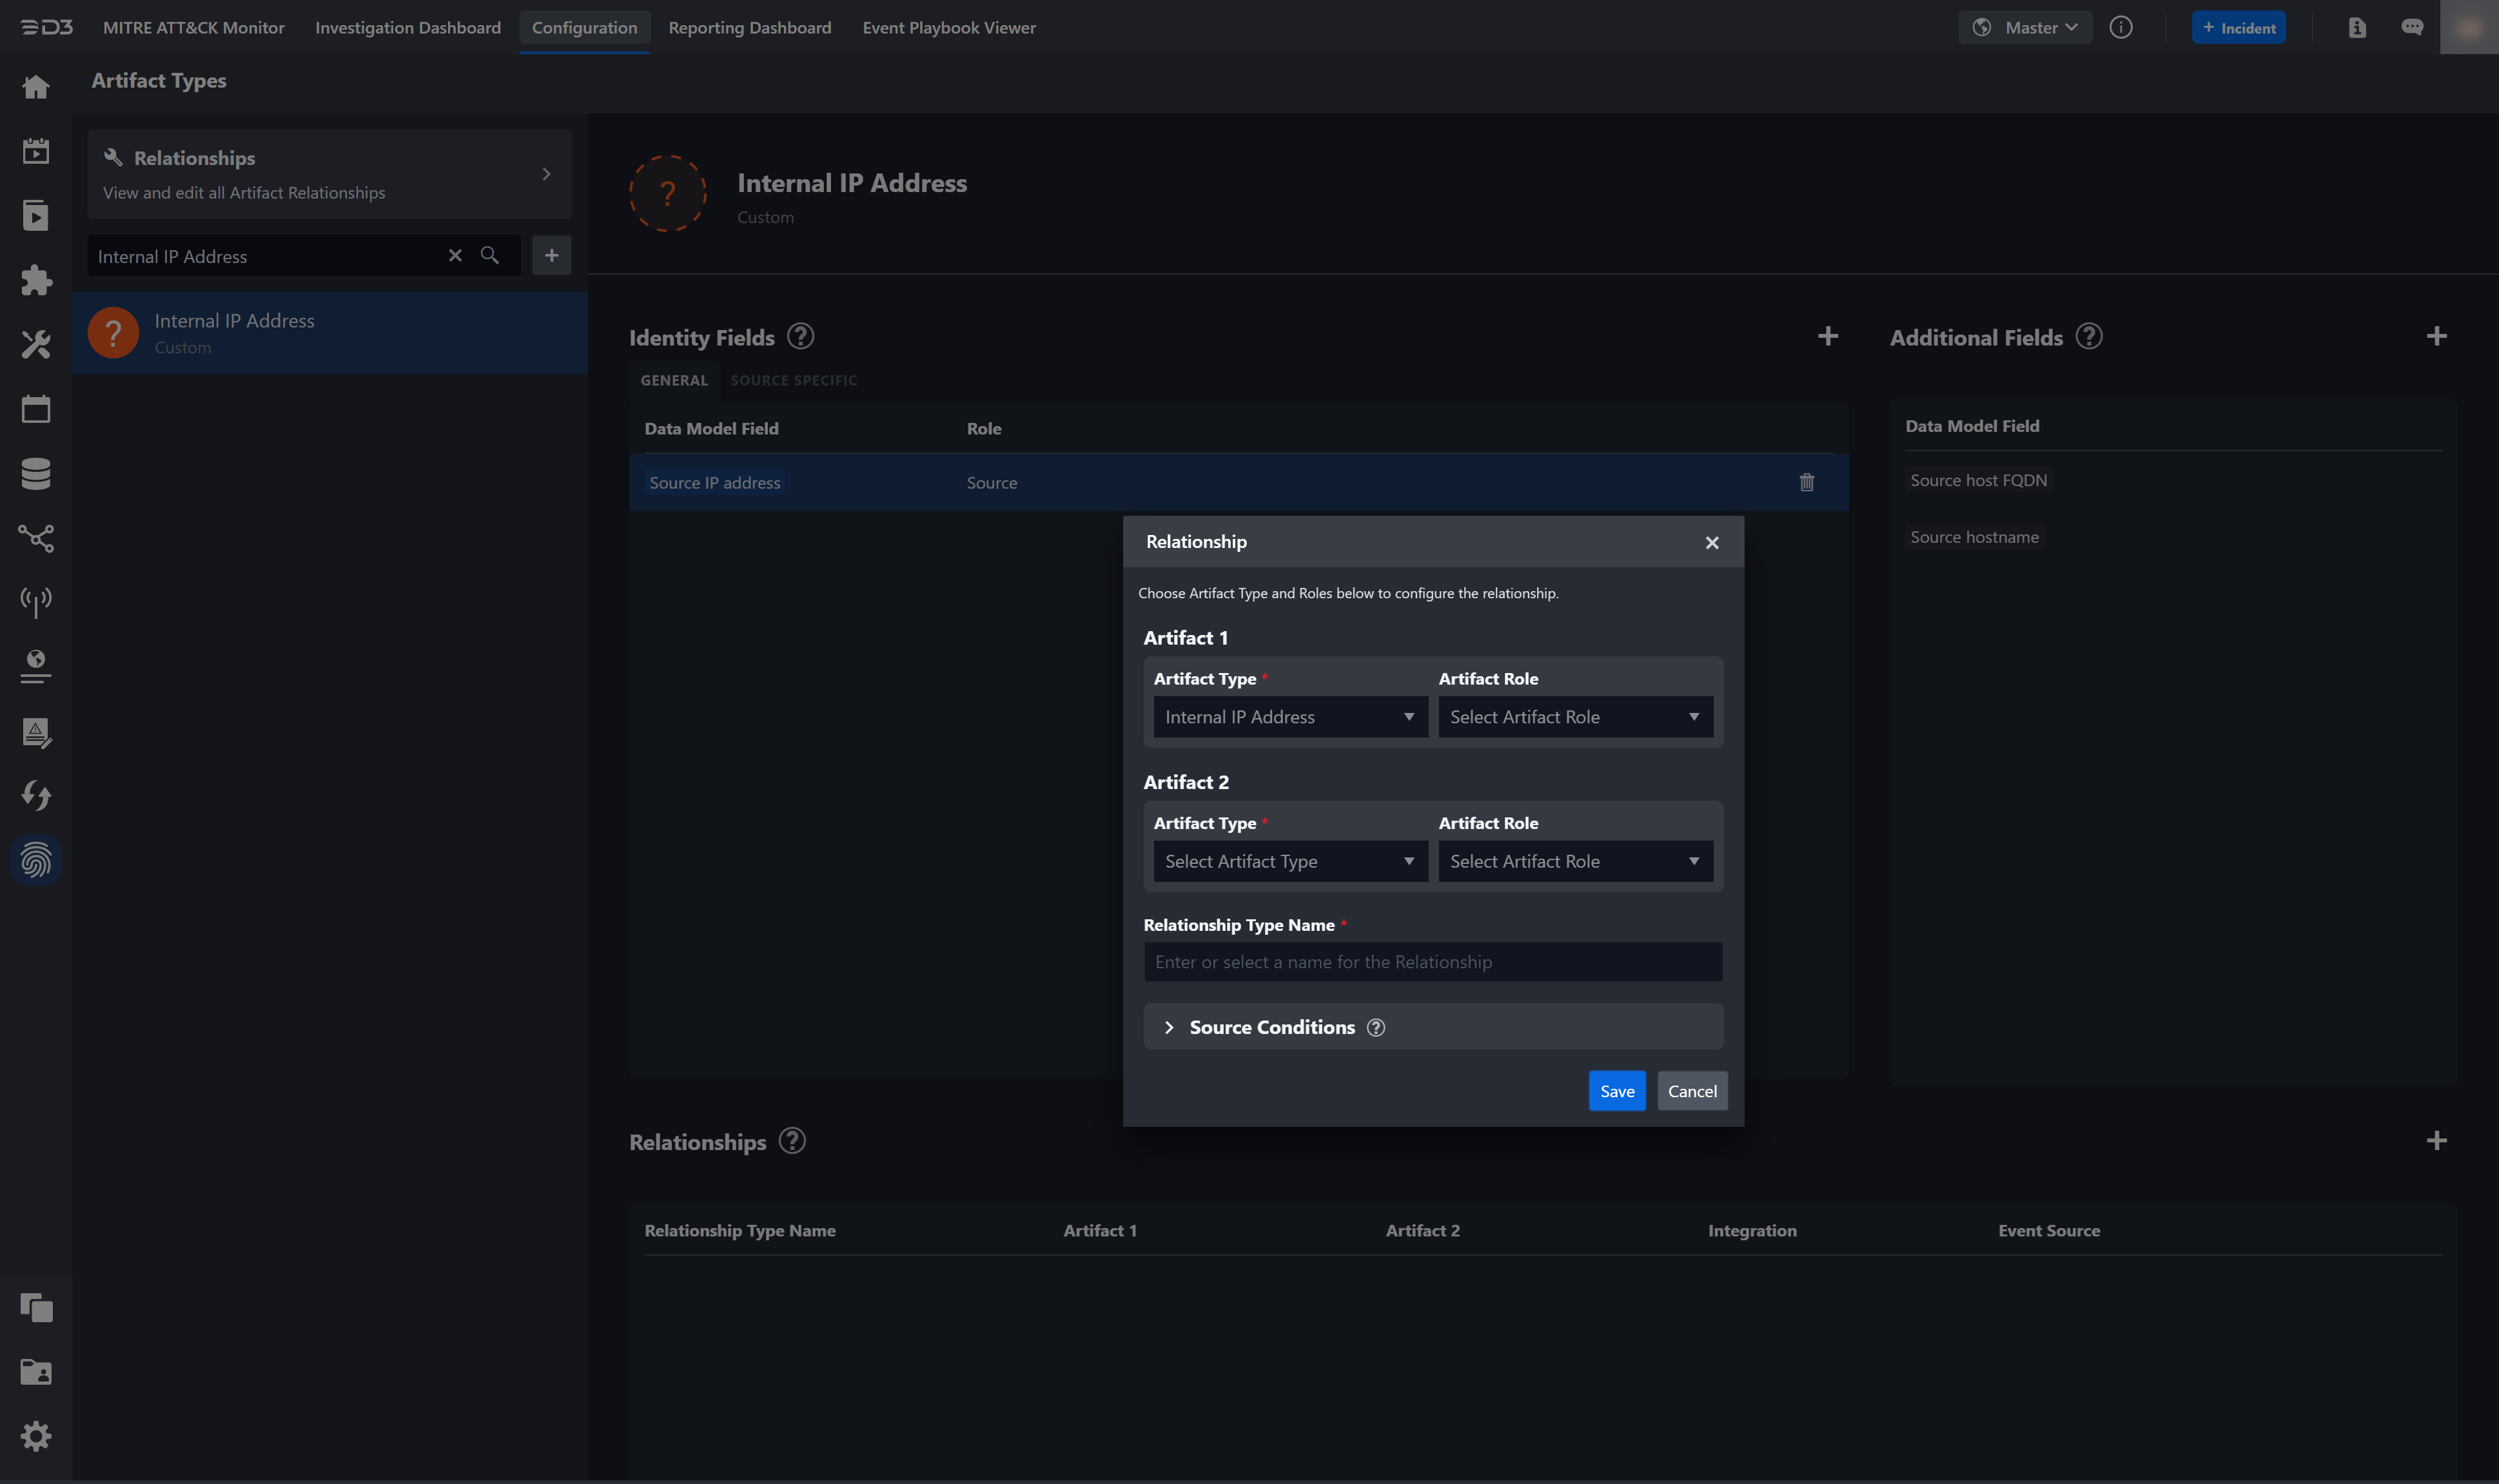
Task: Click the Source hostname field
Action: (1974, 537)
